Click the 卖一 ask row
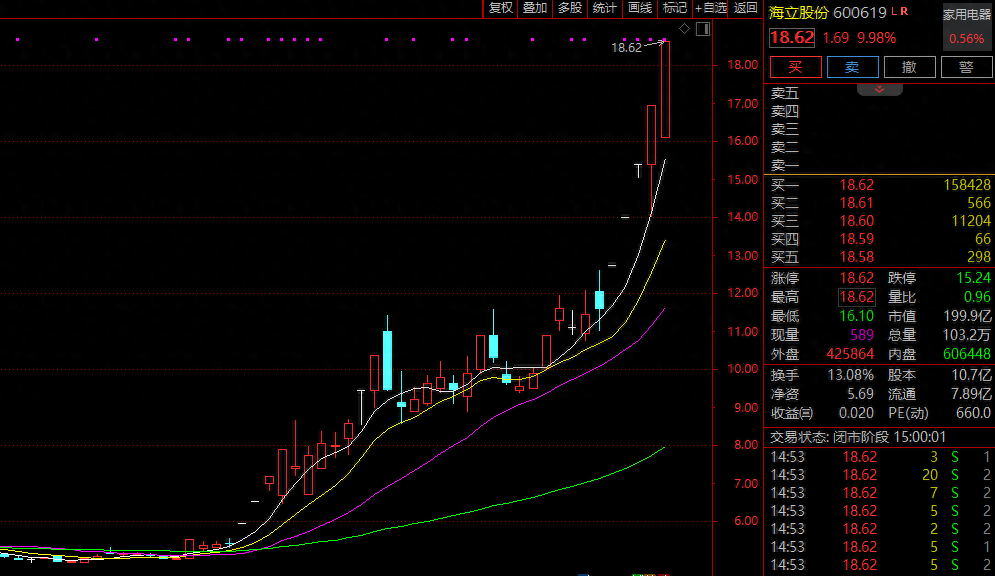 click(880, 166)
